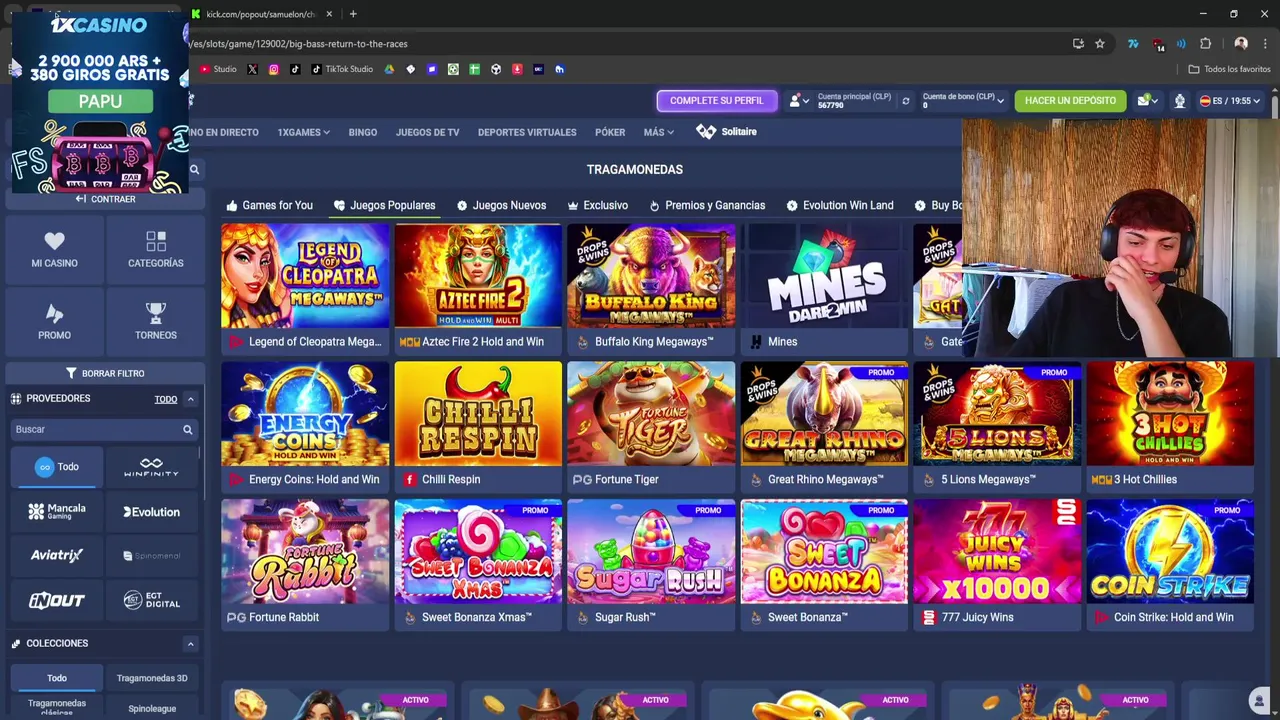
Task: Switch to Juegos Populares tab
Action: tap(384, 205)
